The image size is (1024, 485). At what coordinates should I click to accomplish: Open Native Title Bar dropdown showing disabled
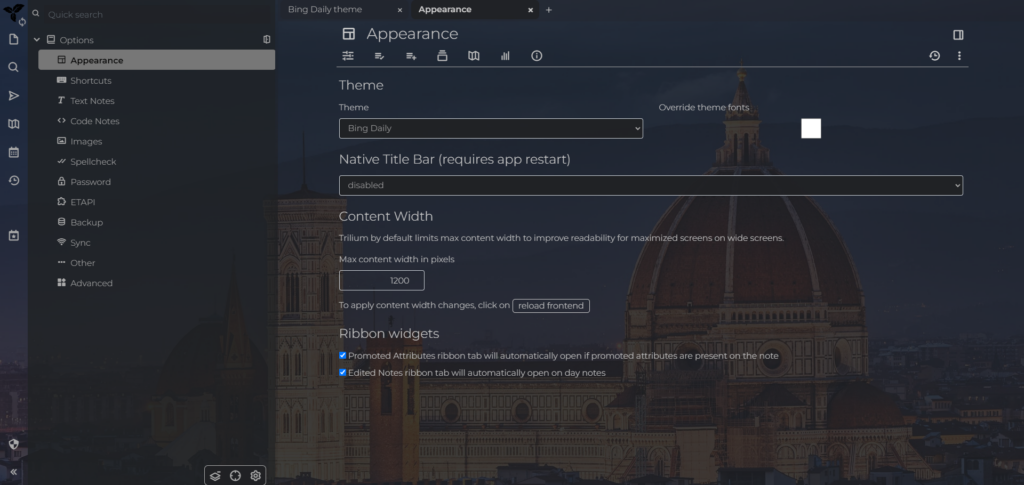651,185
